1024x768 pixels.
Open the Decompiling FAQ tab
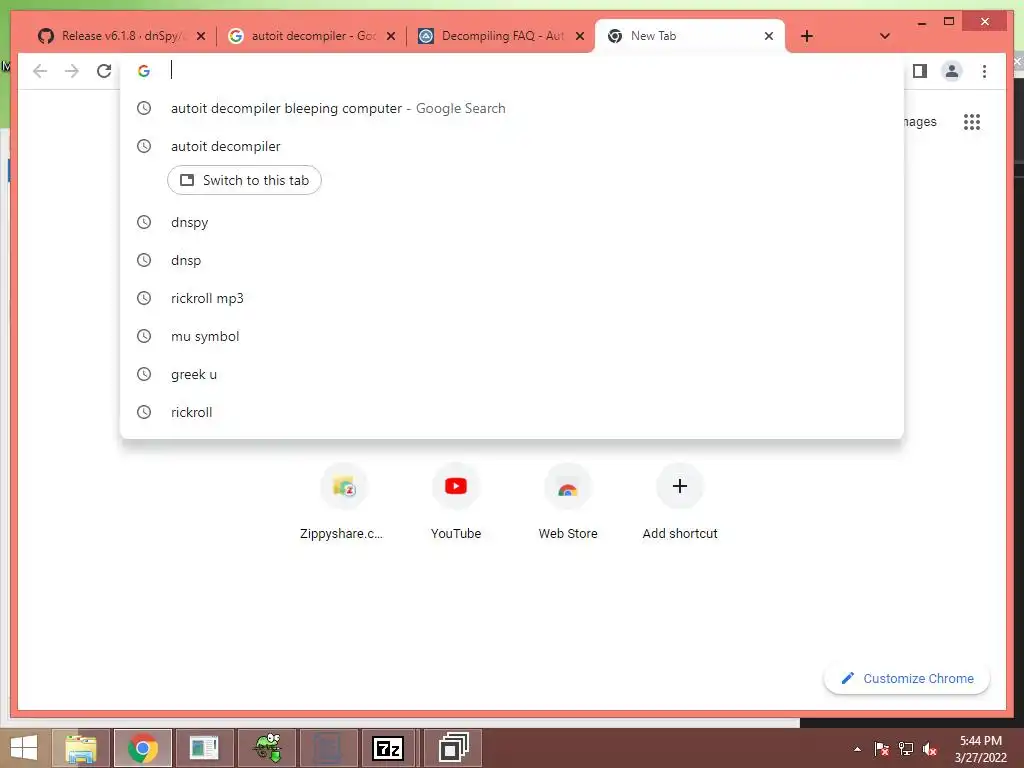coord(502,36)
